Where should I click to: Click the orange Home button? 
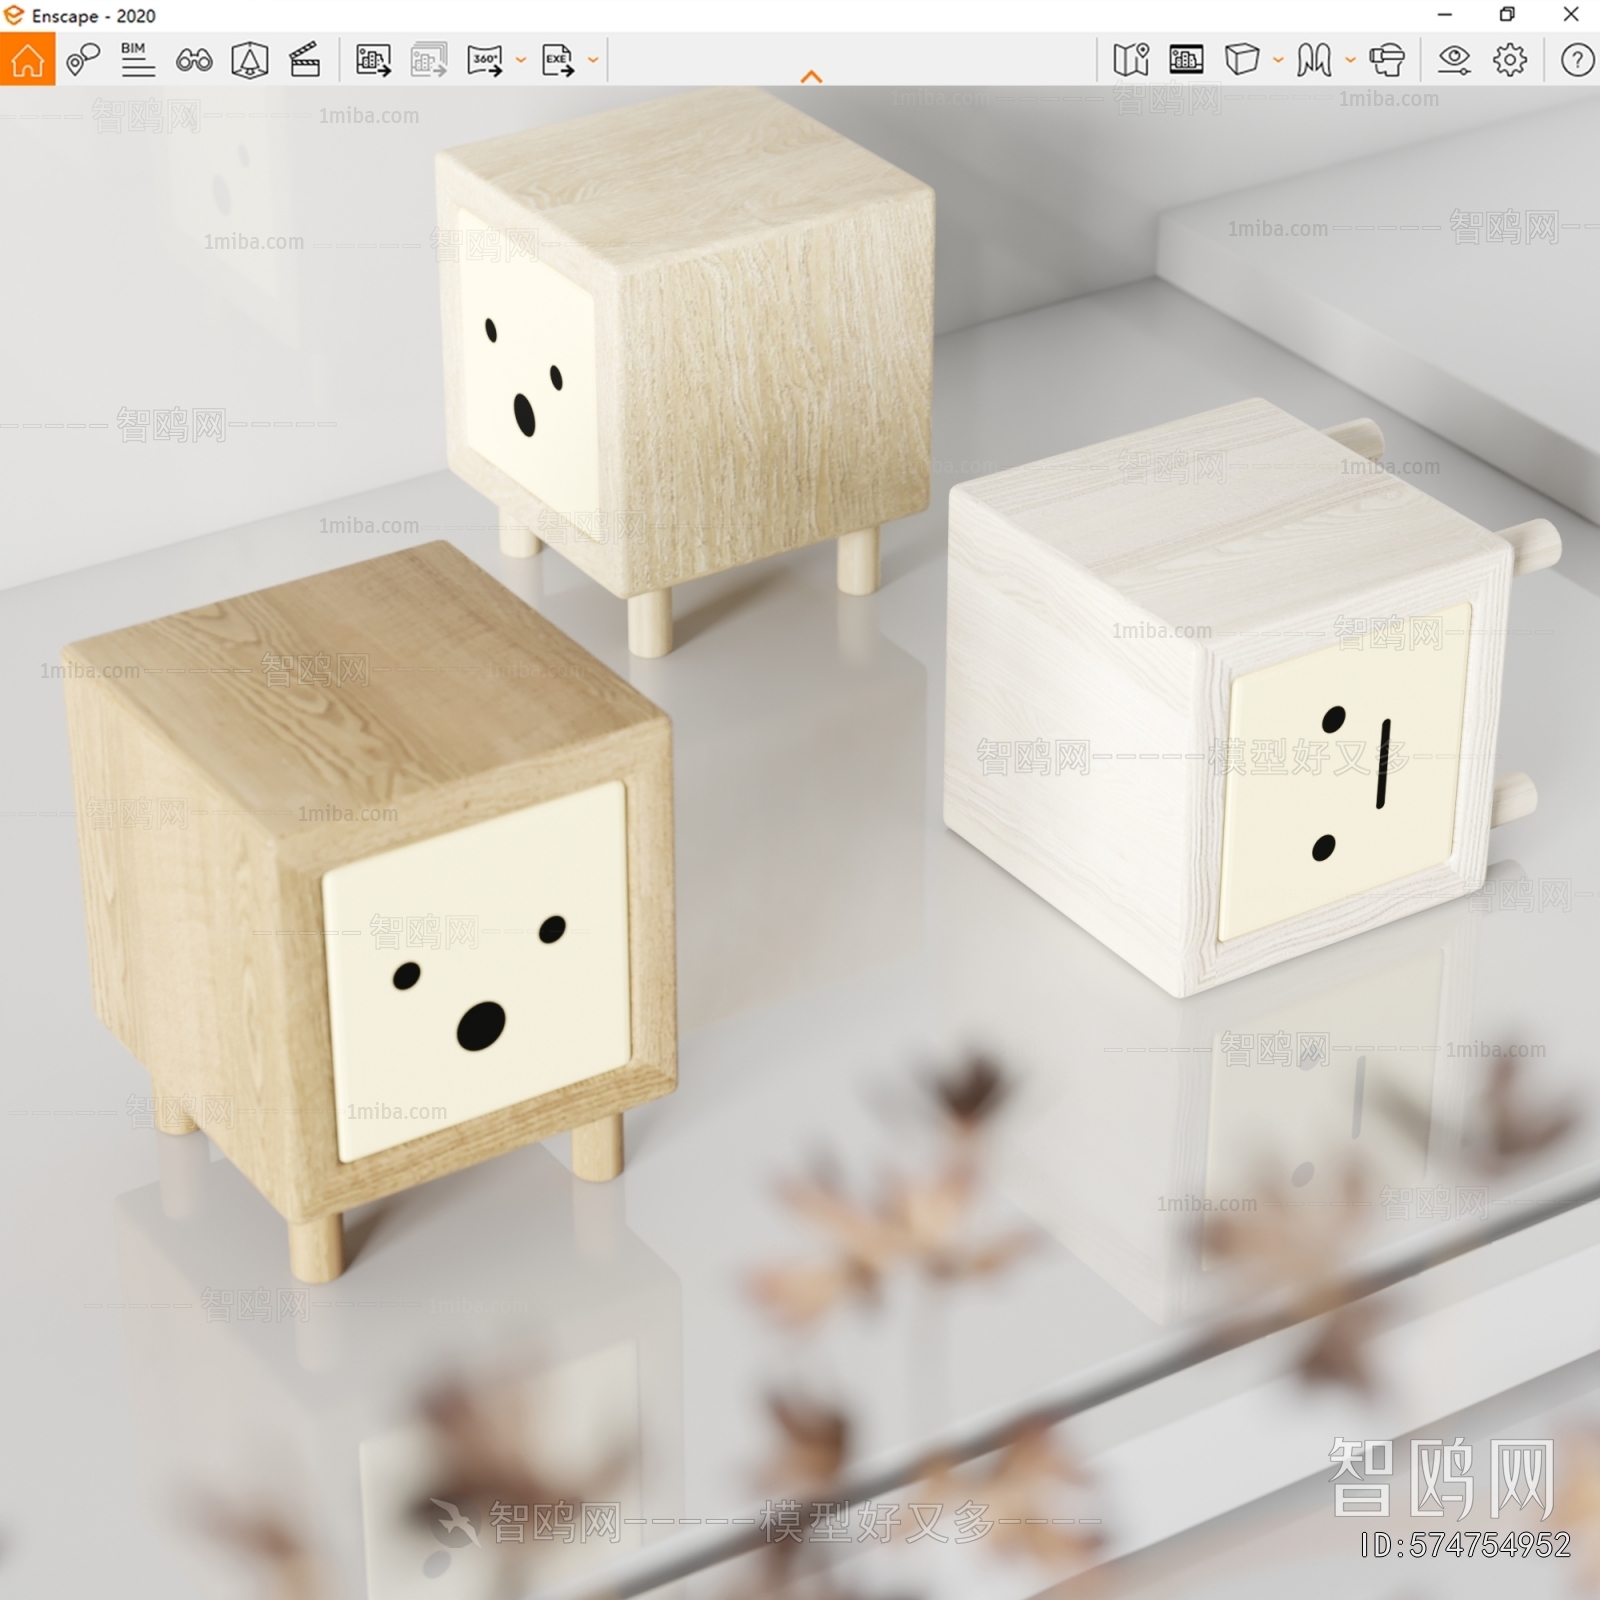[27, 60]
